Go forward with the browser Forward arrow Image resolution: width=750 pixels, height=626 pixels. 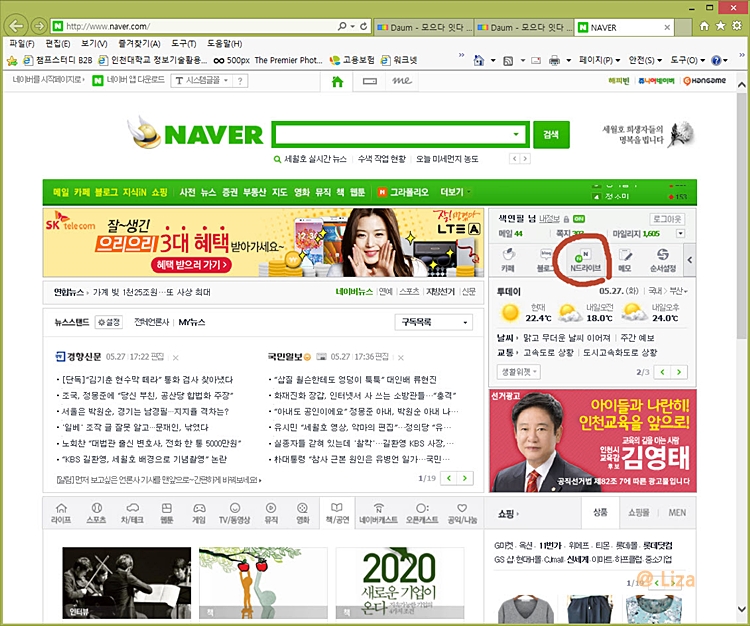coord(39,26)
